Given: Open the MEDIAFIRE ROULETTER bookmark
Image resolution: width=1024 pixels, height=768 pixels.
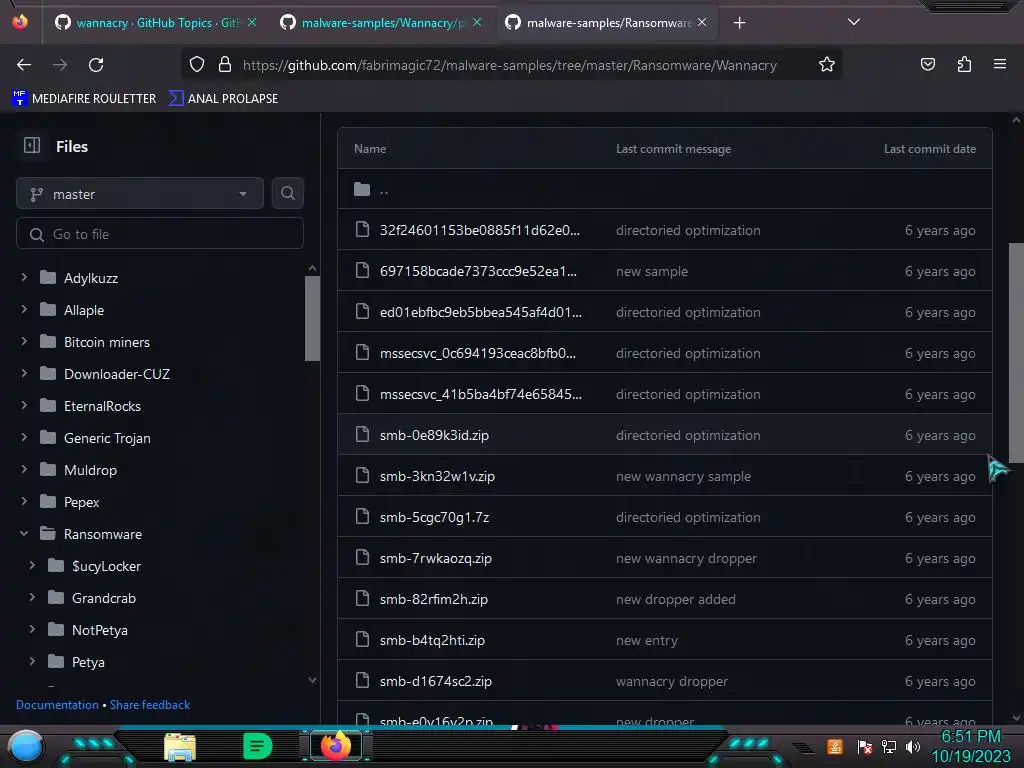Looking at the screenshot, I should pyautogui.click(x=84, y=99).
